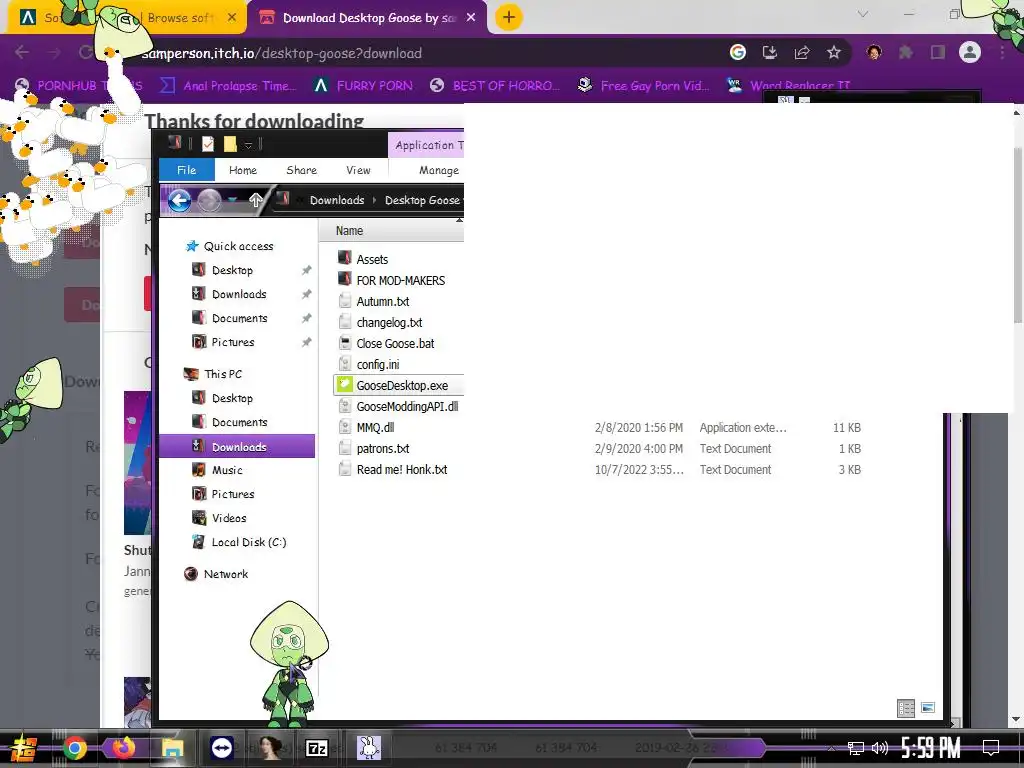This screenshot has height=768, width=1024.
Task: Click the share page icon in address bar
Action: [x=801, y=52]
